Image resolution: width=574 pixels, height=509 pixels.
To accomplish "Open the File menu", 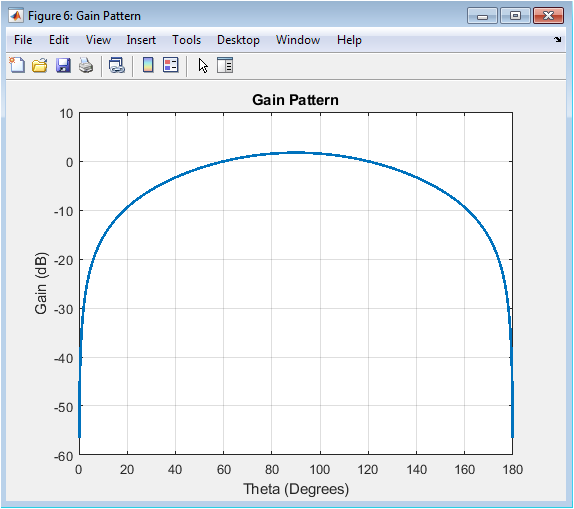I will (x=23, y=40).
